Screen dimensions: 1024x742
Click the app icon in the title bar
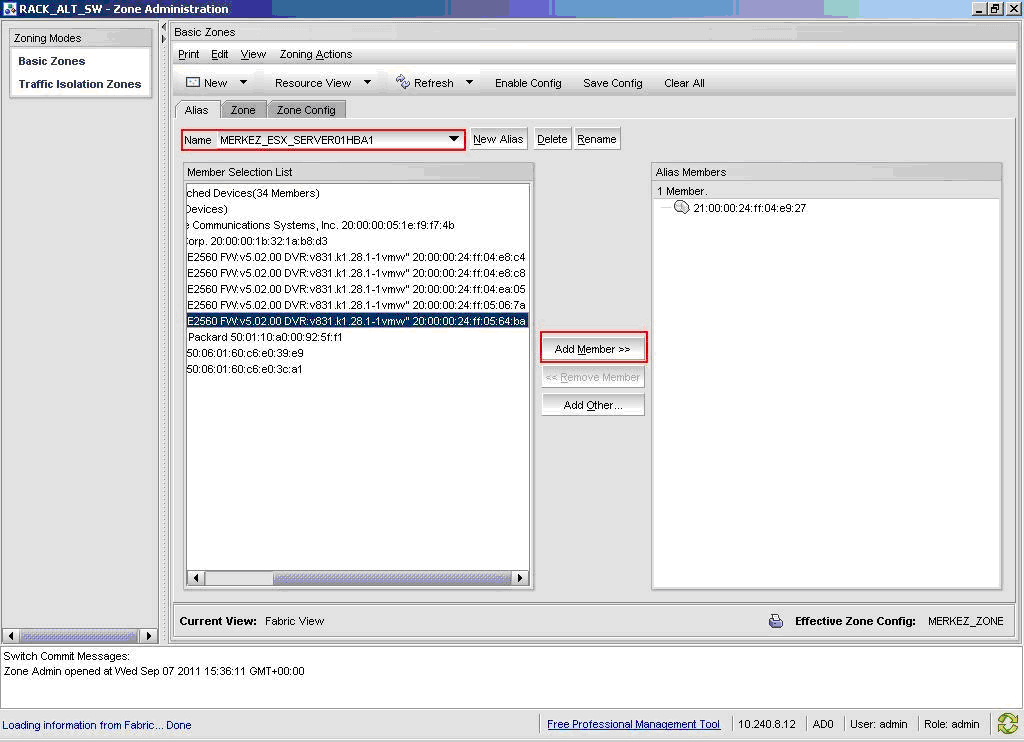(x=9, y=9)
